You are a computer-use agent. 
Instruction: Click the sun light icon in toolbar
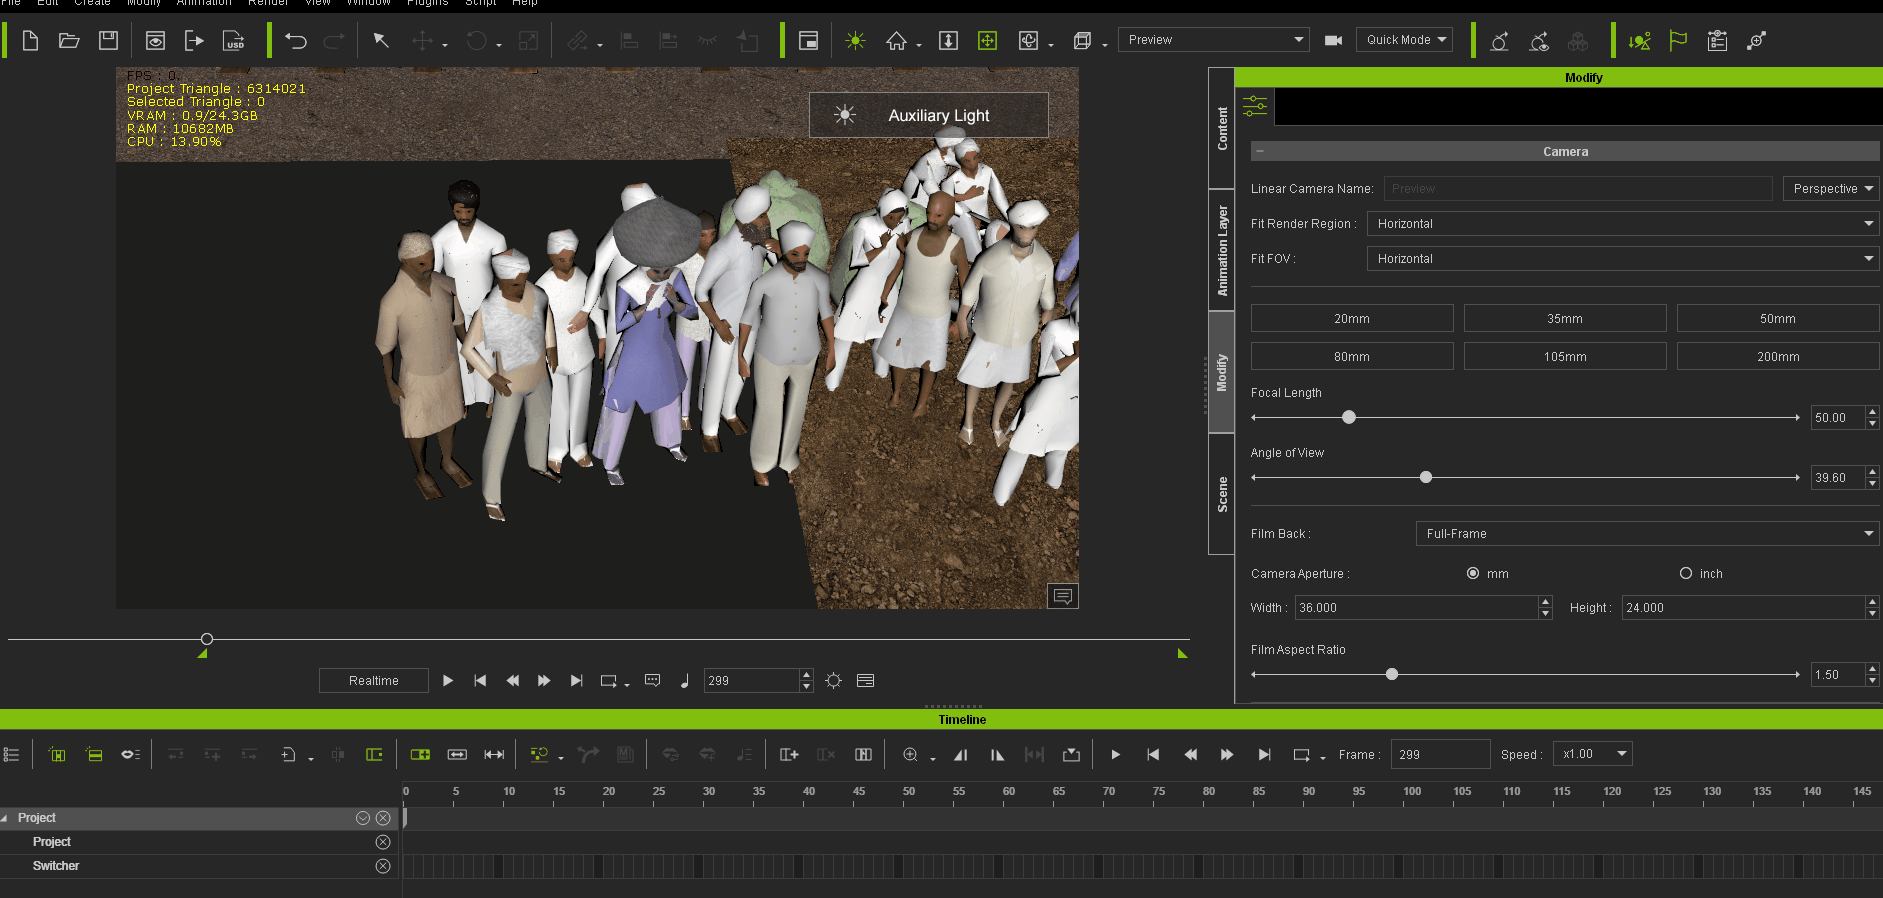[x=855, y=41]
